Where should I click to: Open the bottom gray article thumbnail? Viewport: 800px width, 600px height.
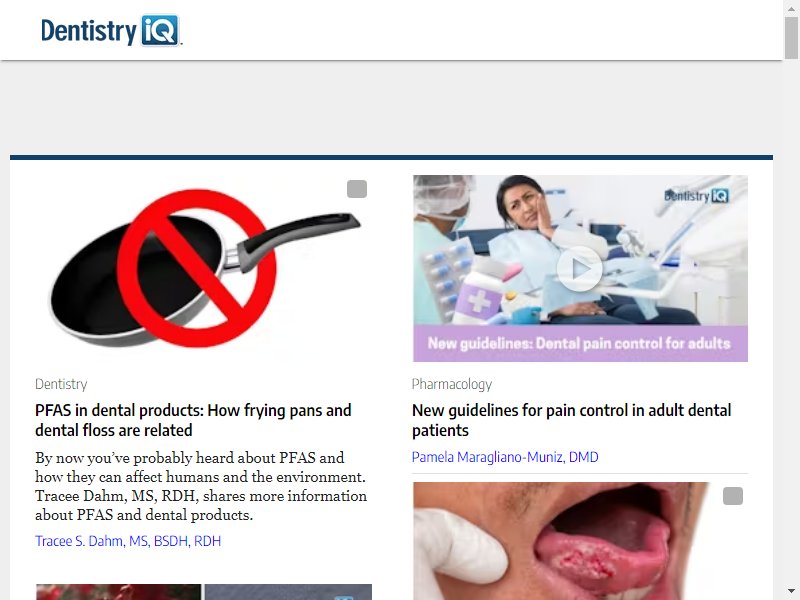tap(288, 592)
